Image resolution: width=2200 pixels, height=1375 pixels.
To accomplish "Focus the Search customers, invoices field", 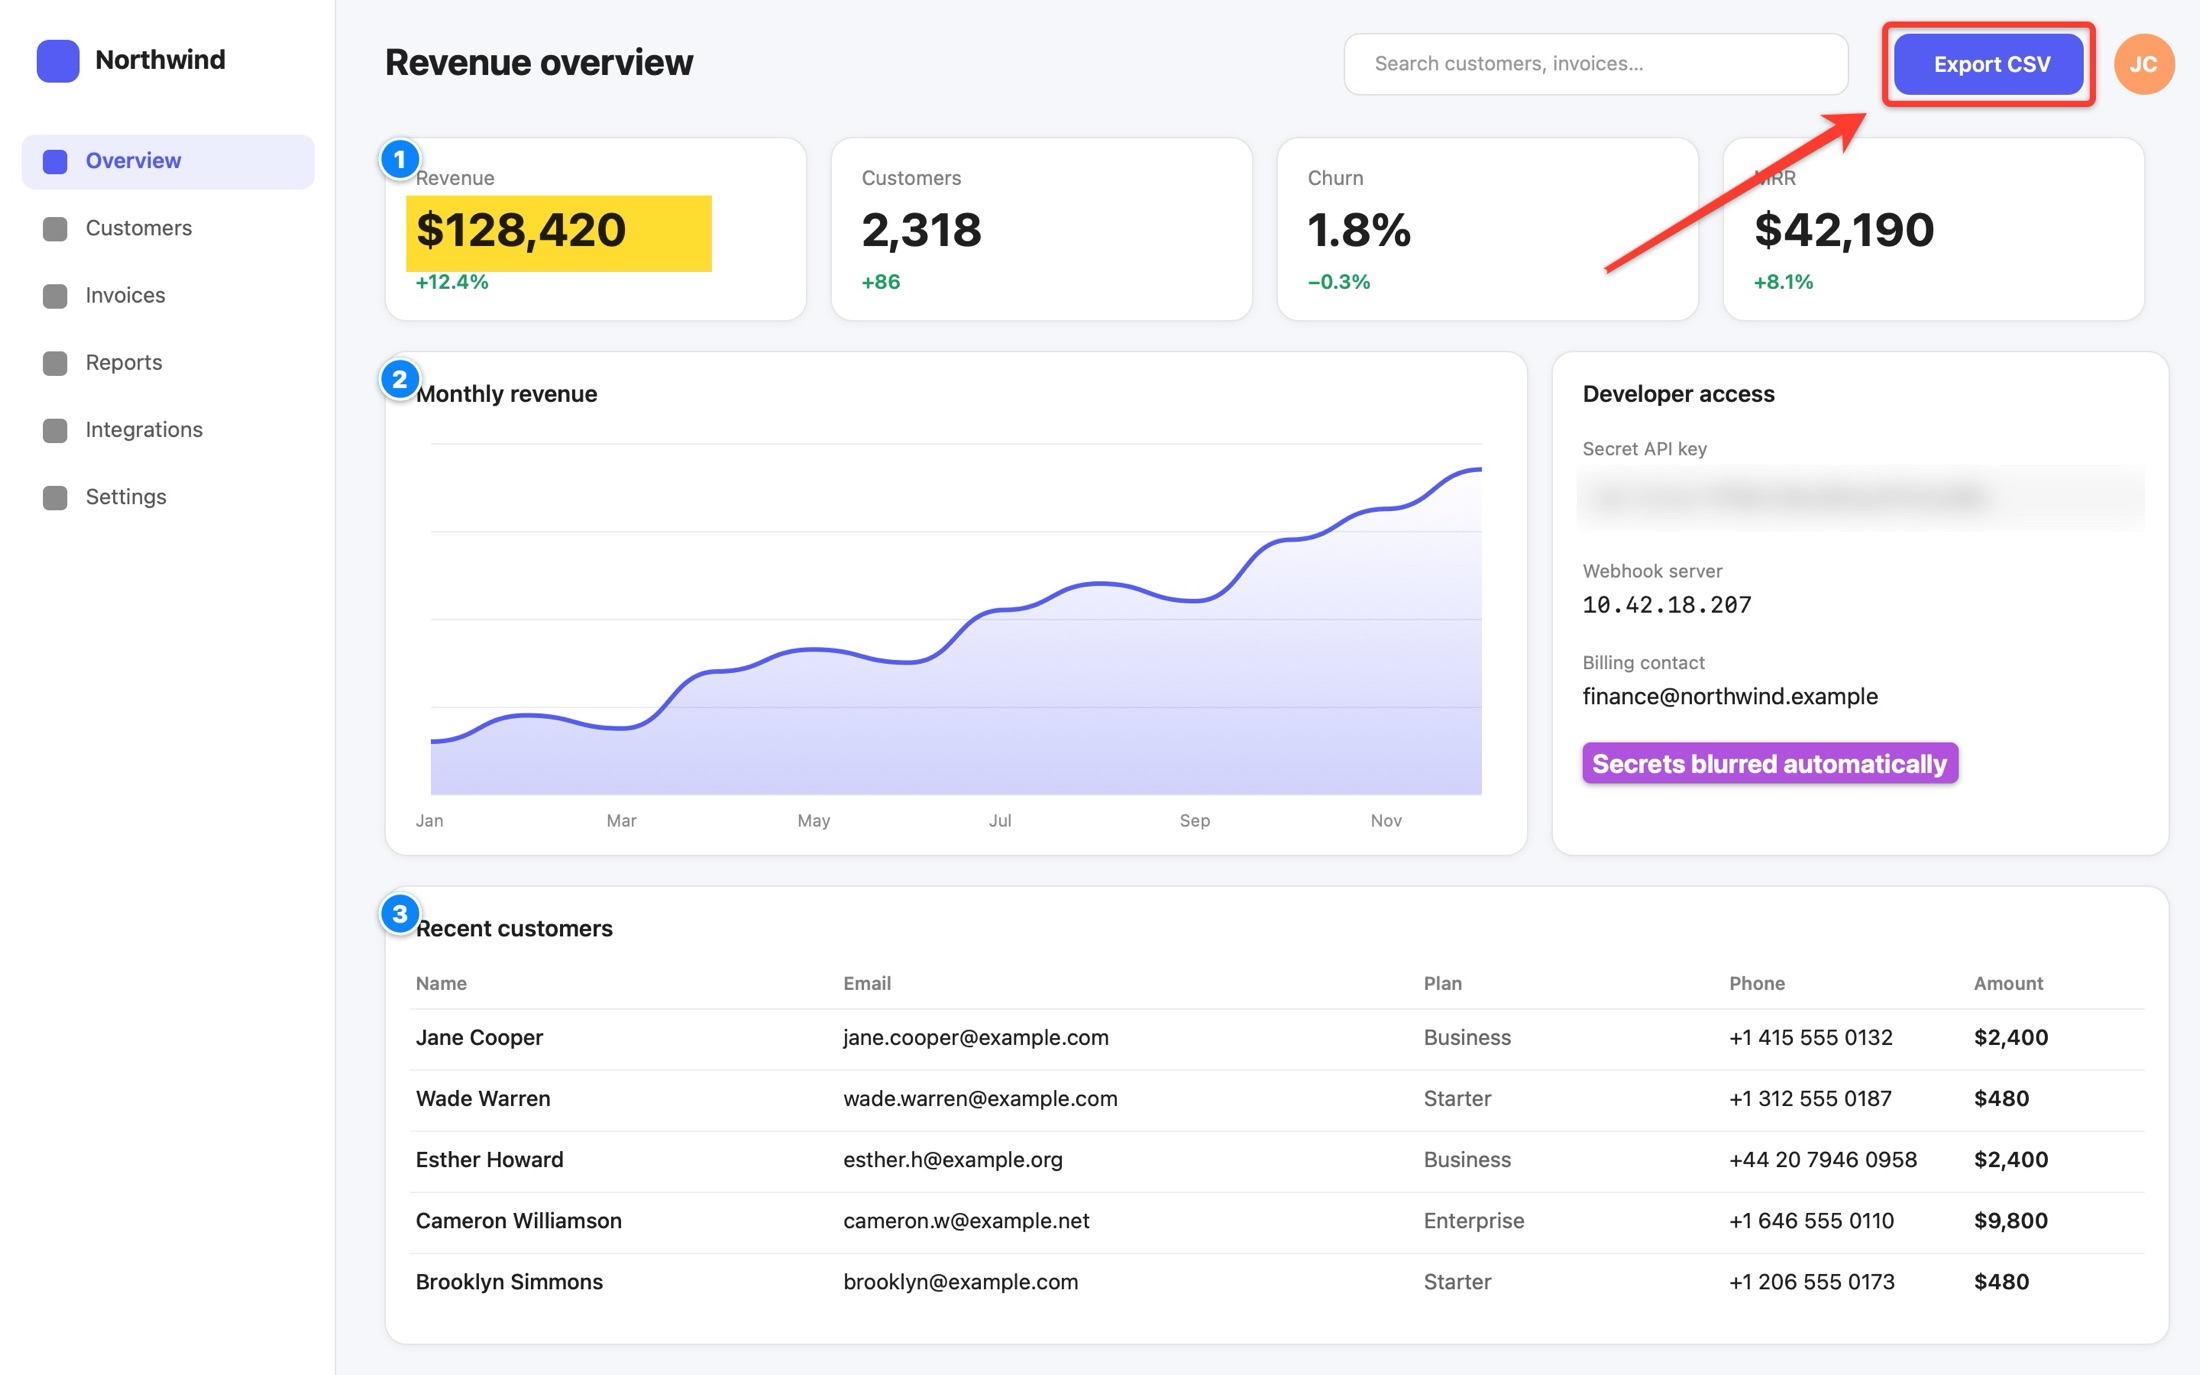I will click(1595, 64).
